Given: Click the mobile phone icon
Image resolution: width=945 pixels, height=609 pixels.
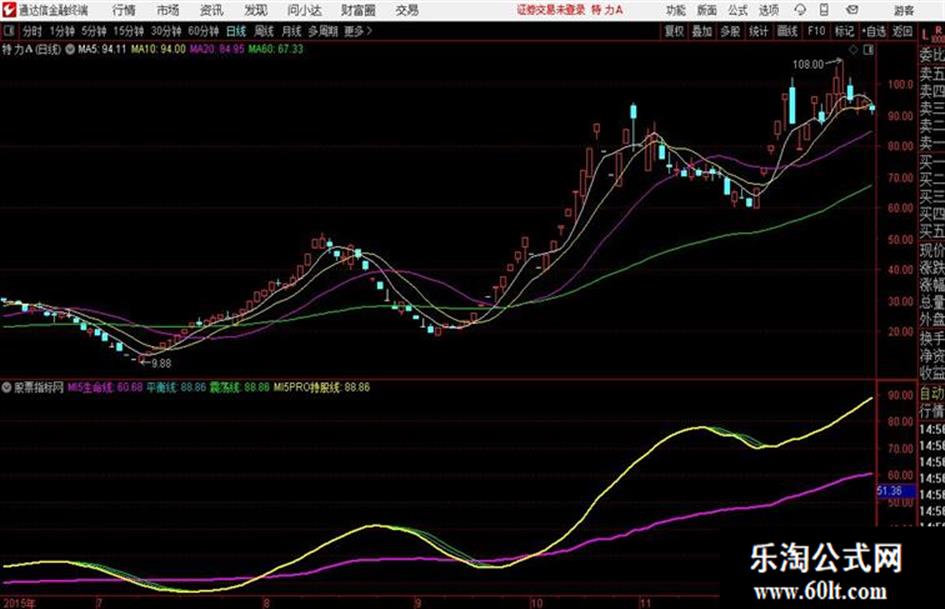Looking at the screenshot, I should coord(824,10).
